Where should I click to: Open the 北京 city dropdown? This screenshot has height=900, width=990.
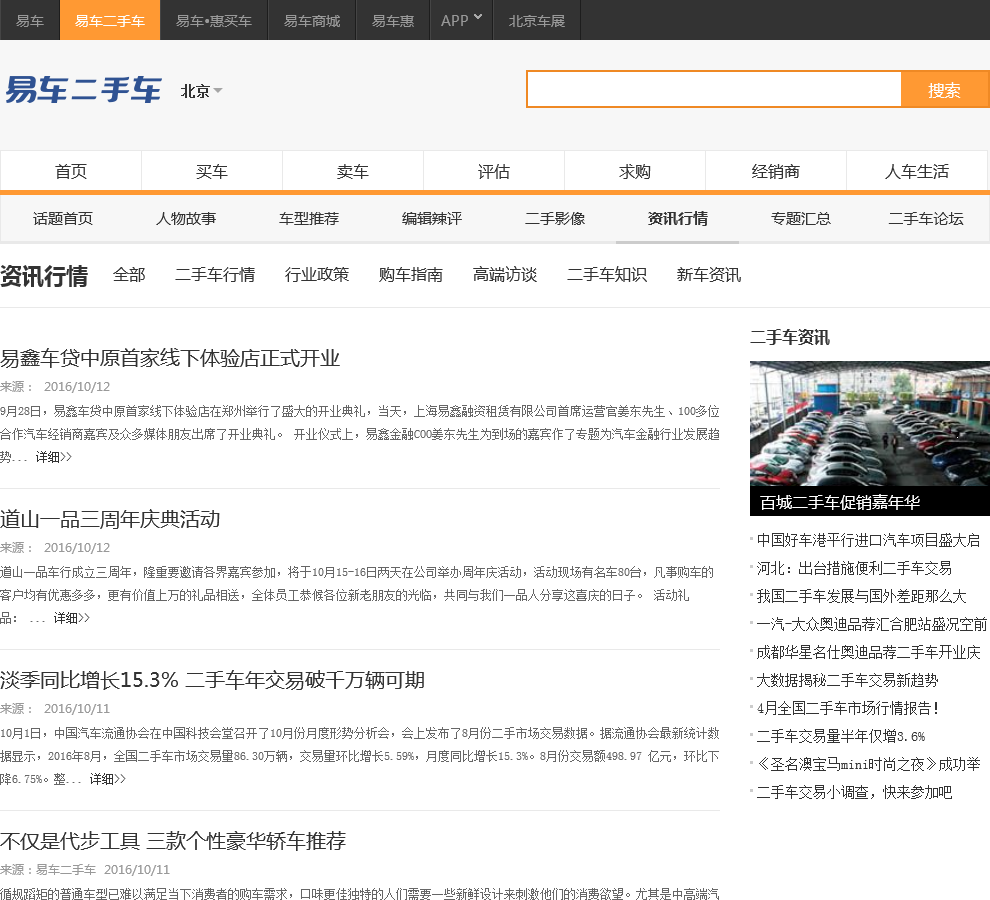pyautogui.click(x=201, y=91)
